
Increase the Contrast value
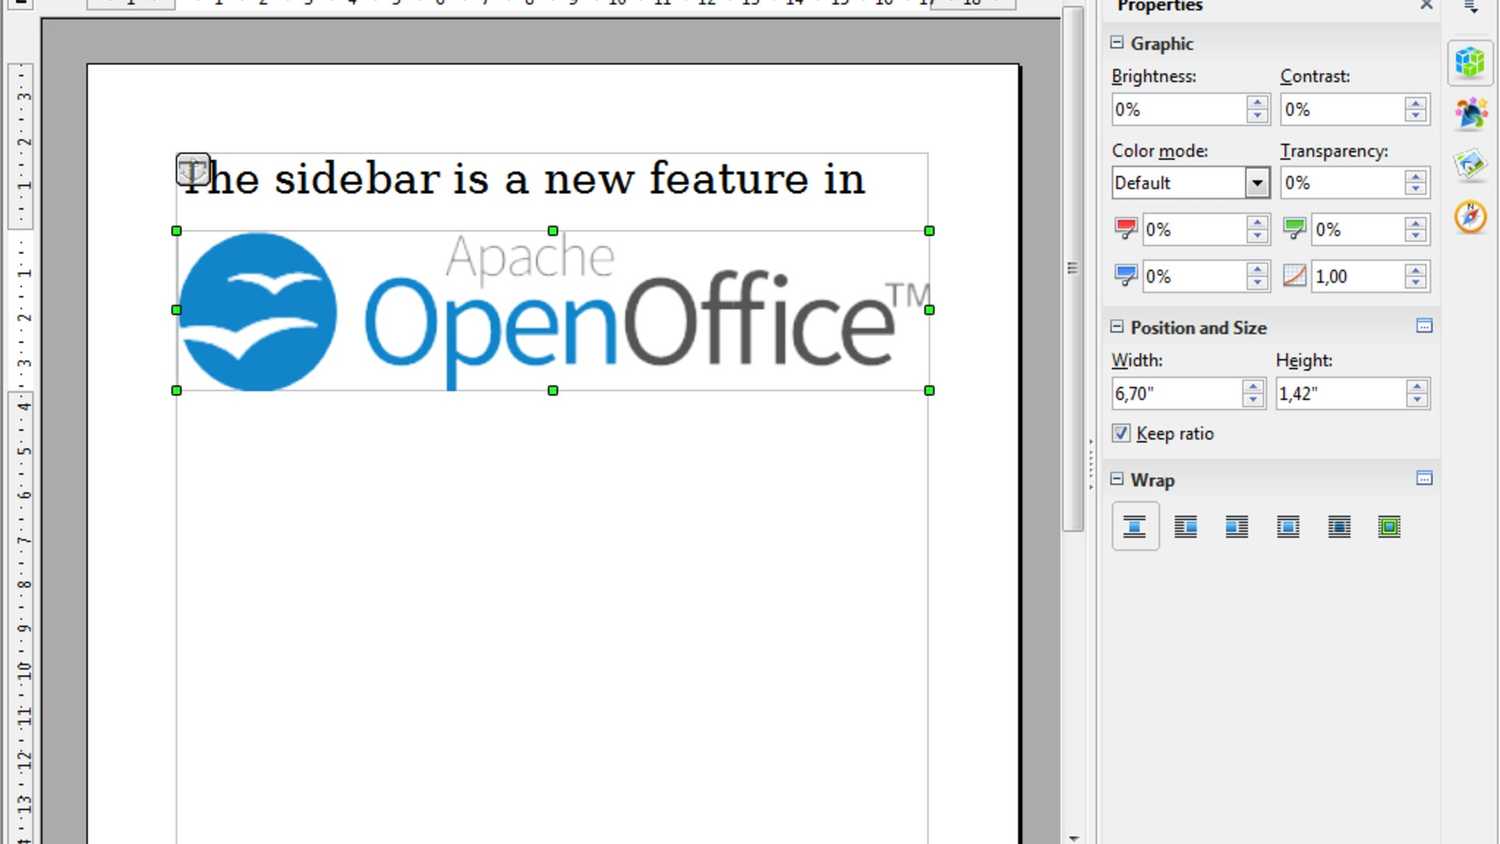point(1416,102)
